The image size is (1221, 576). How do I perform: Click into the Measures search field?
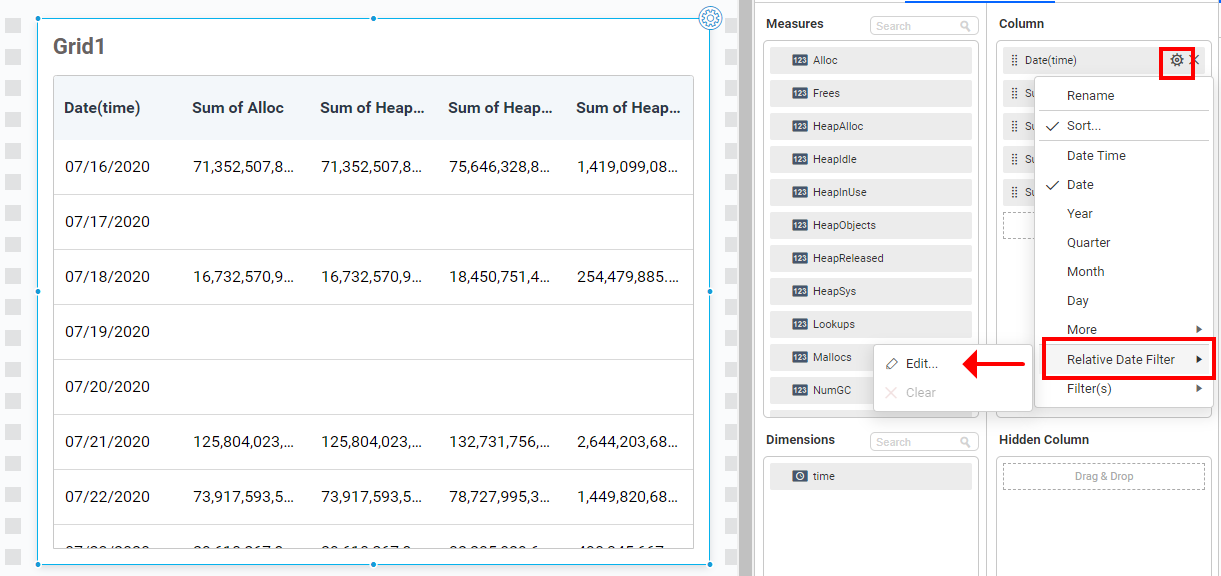[x=914, y=26]
